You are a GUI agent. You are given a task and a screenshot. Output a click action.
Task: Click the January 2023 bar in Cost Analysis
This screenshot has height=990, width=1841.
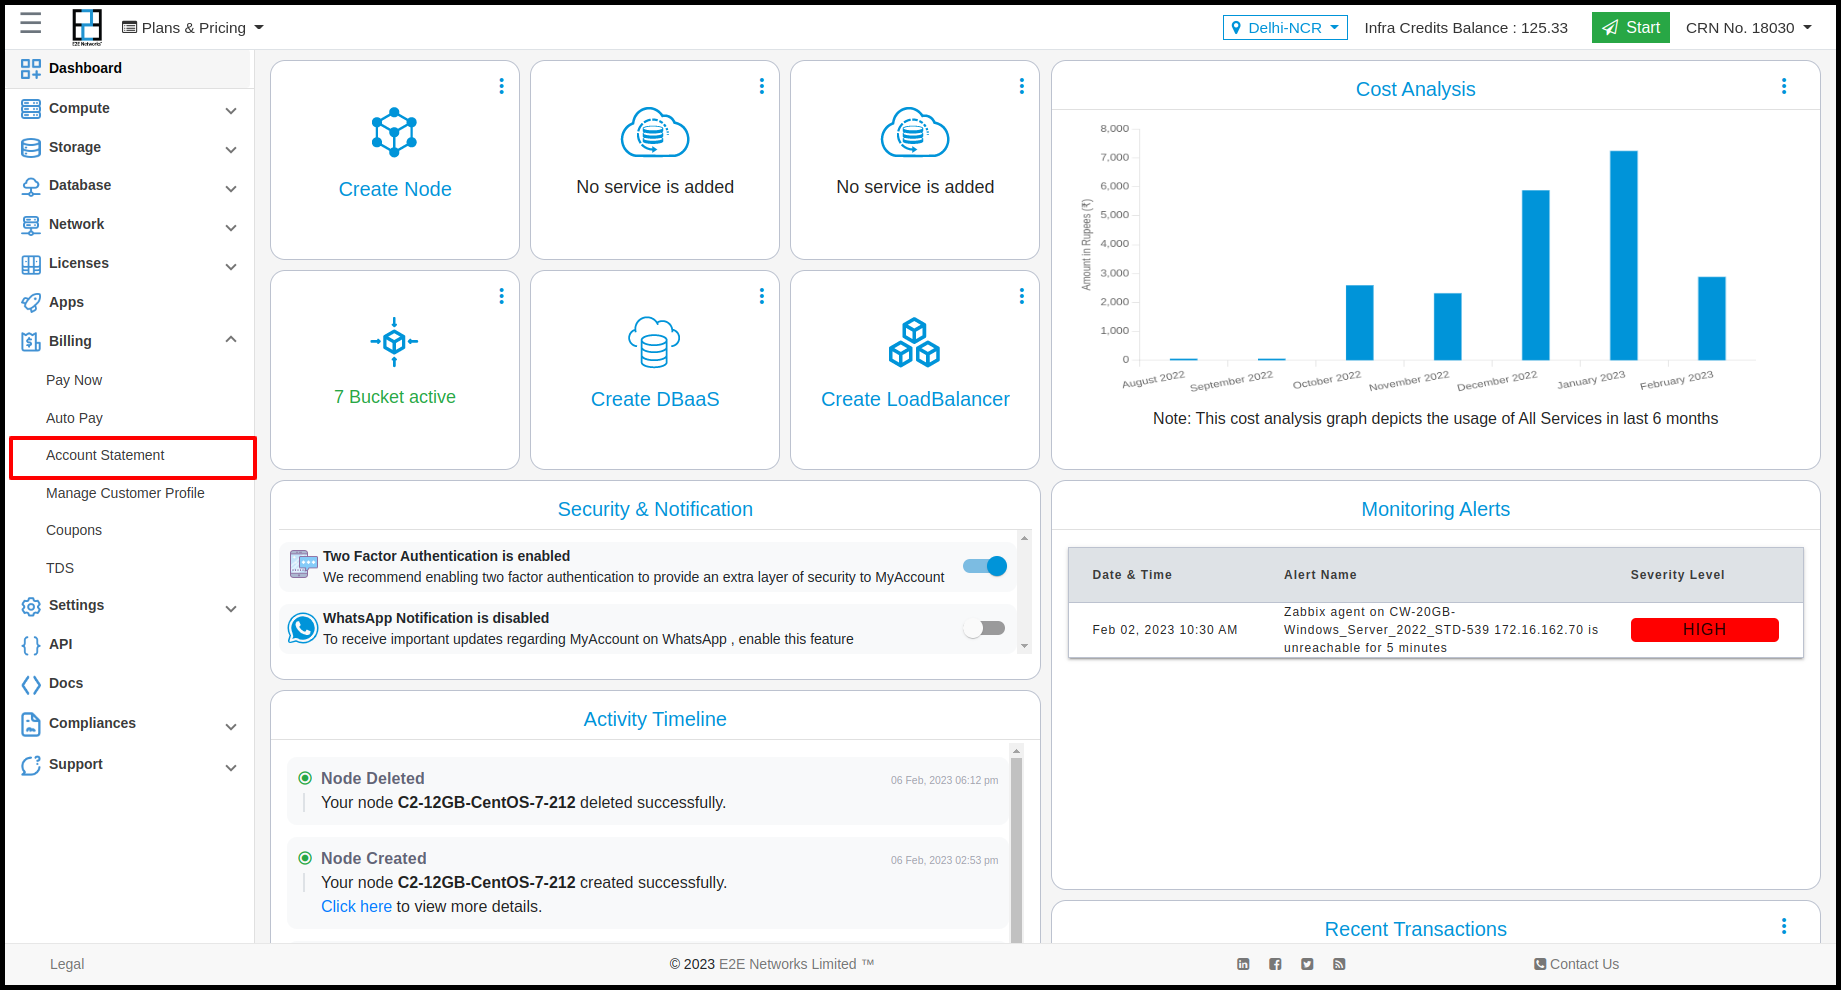tap(1623, 255)
